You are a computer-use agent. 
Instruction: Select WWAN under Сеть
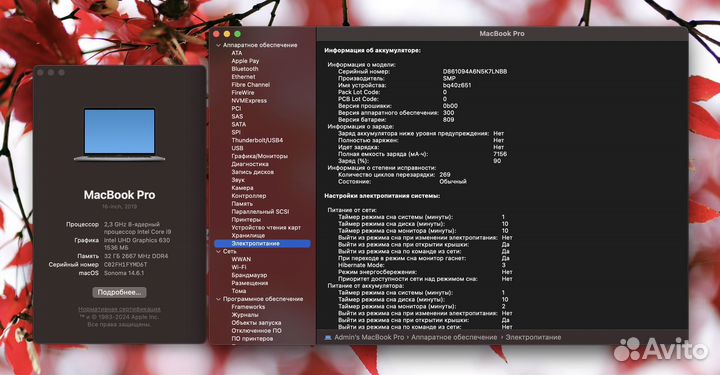pos(241,259)
